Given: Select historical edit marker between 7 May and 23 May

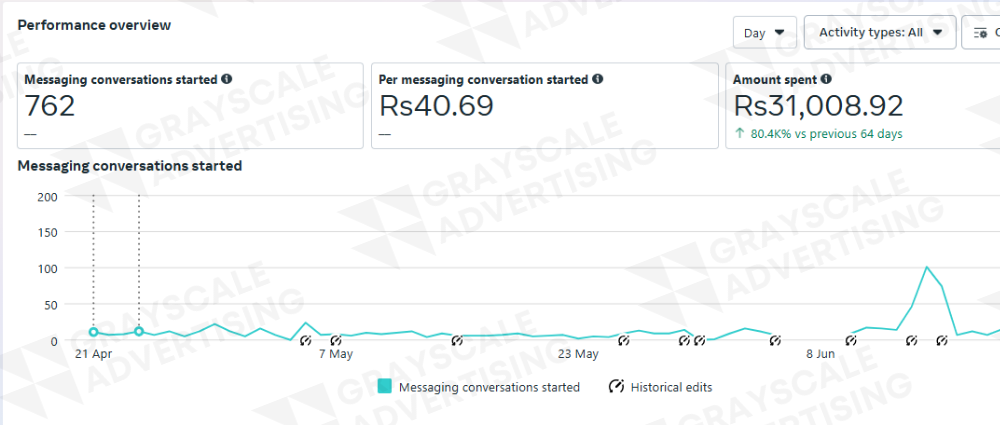Looking at the screenshot, I should [457, 341].
